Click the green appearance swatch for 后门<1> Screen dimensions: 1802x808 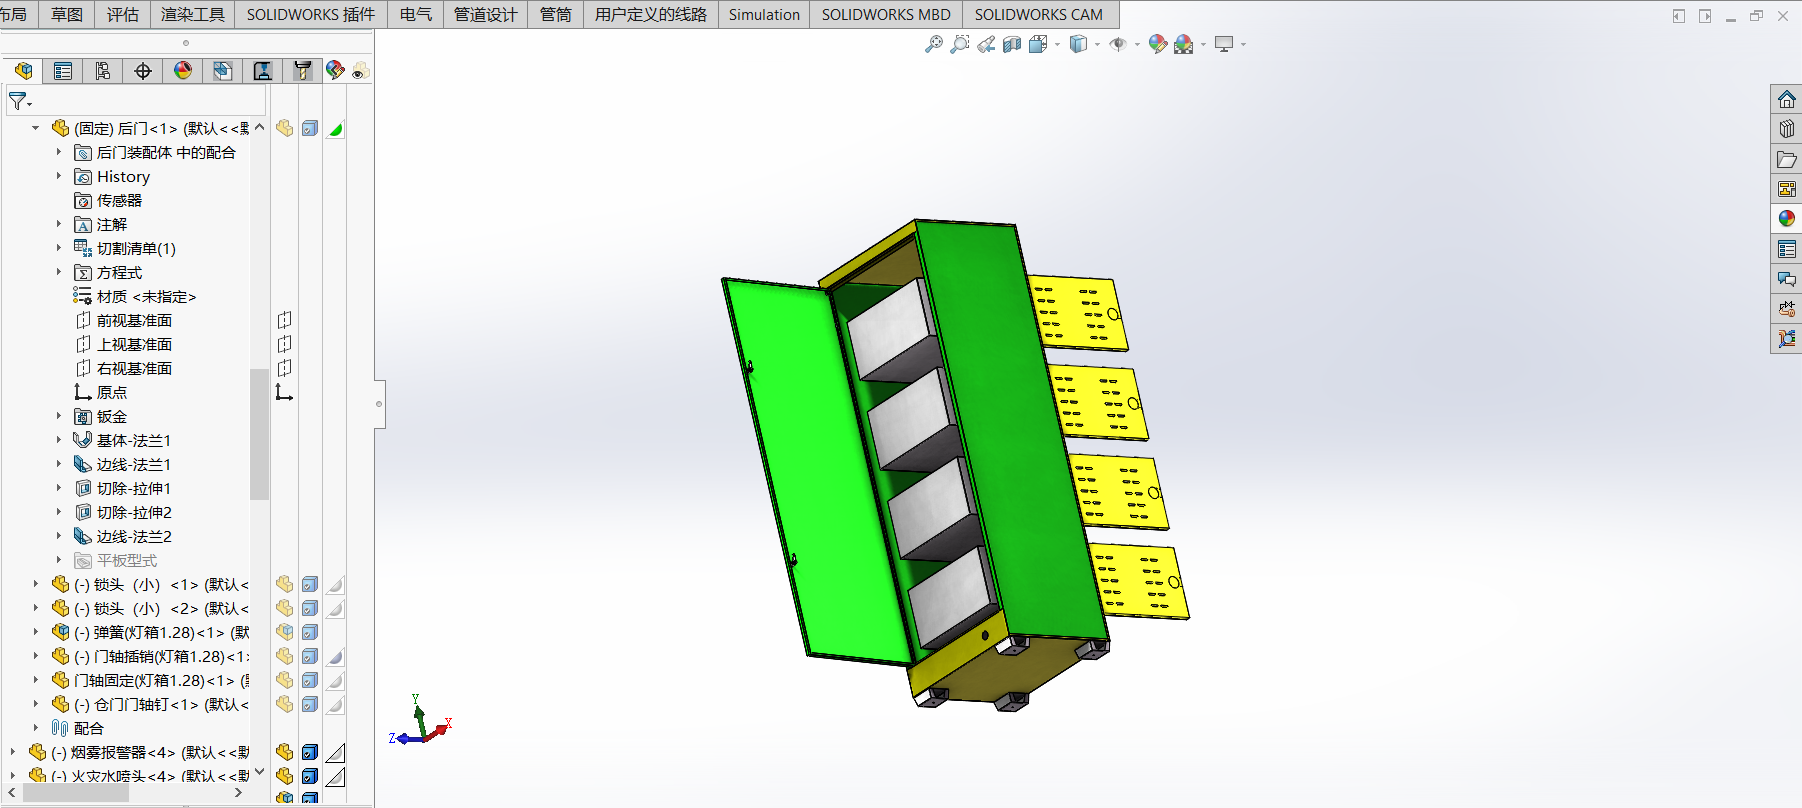[x=335, y=128]
